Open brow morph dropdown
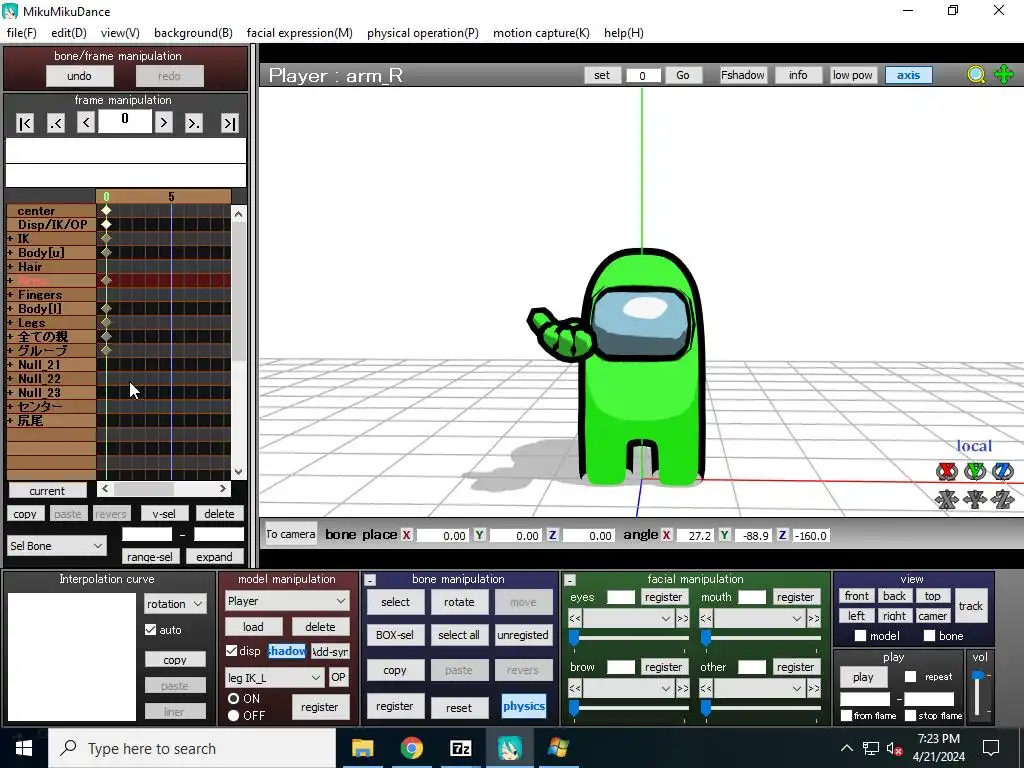 (628, 688)
